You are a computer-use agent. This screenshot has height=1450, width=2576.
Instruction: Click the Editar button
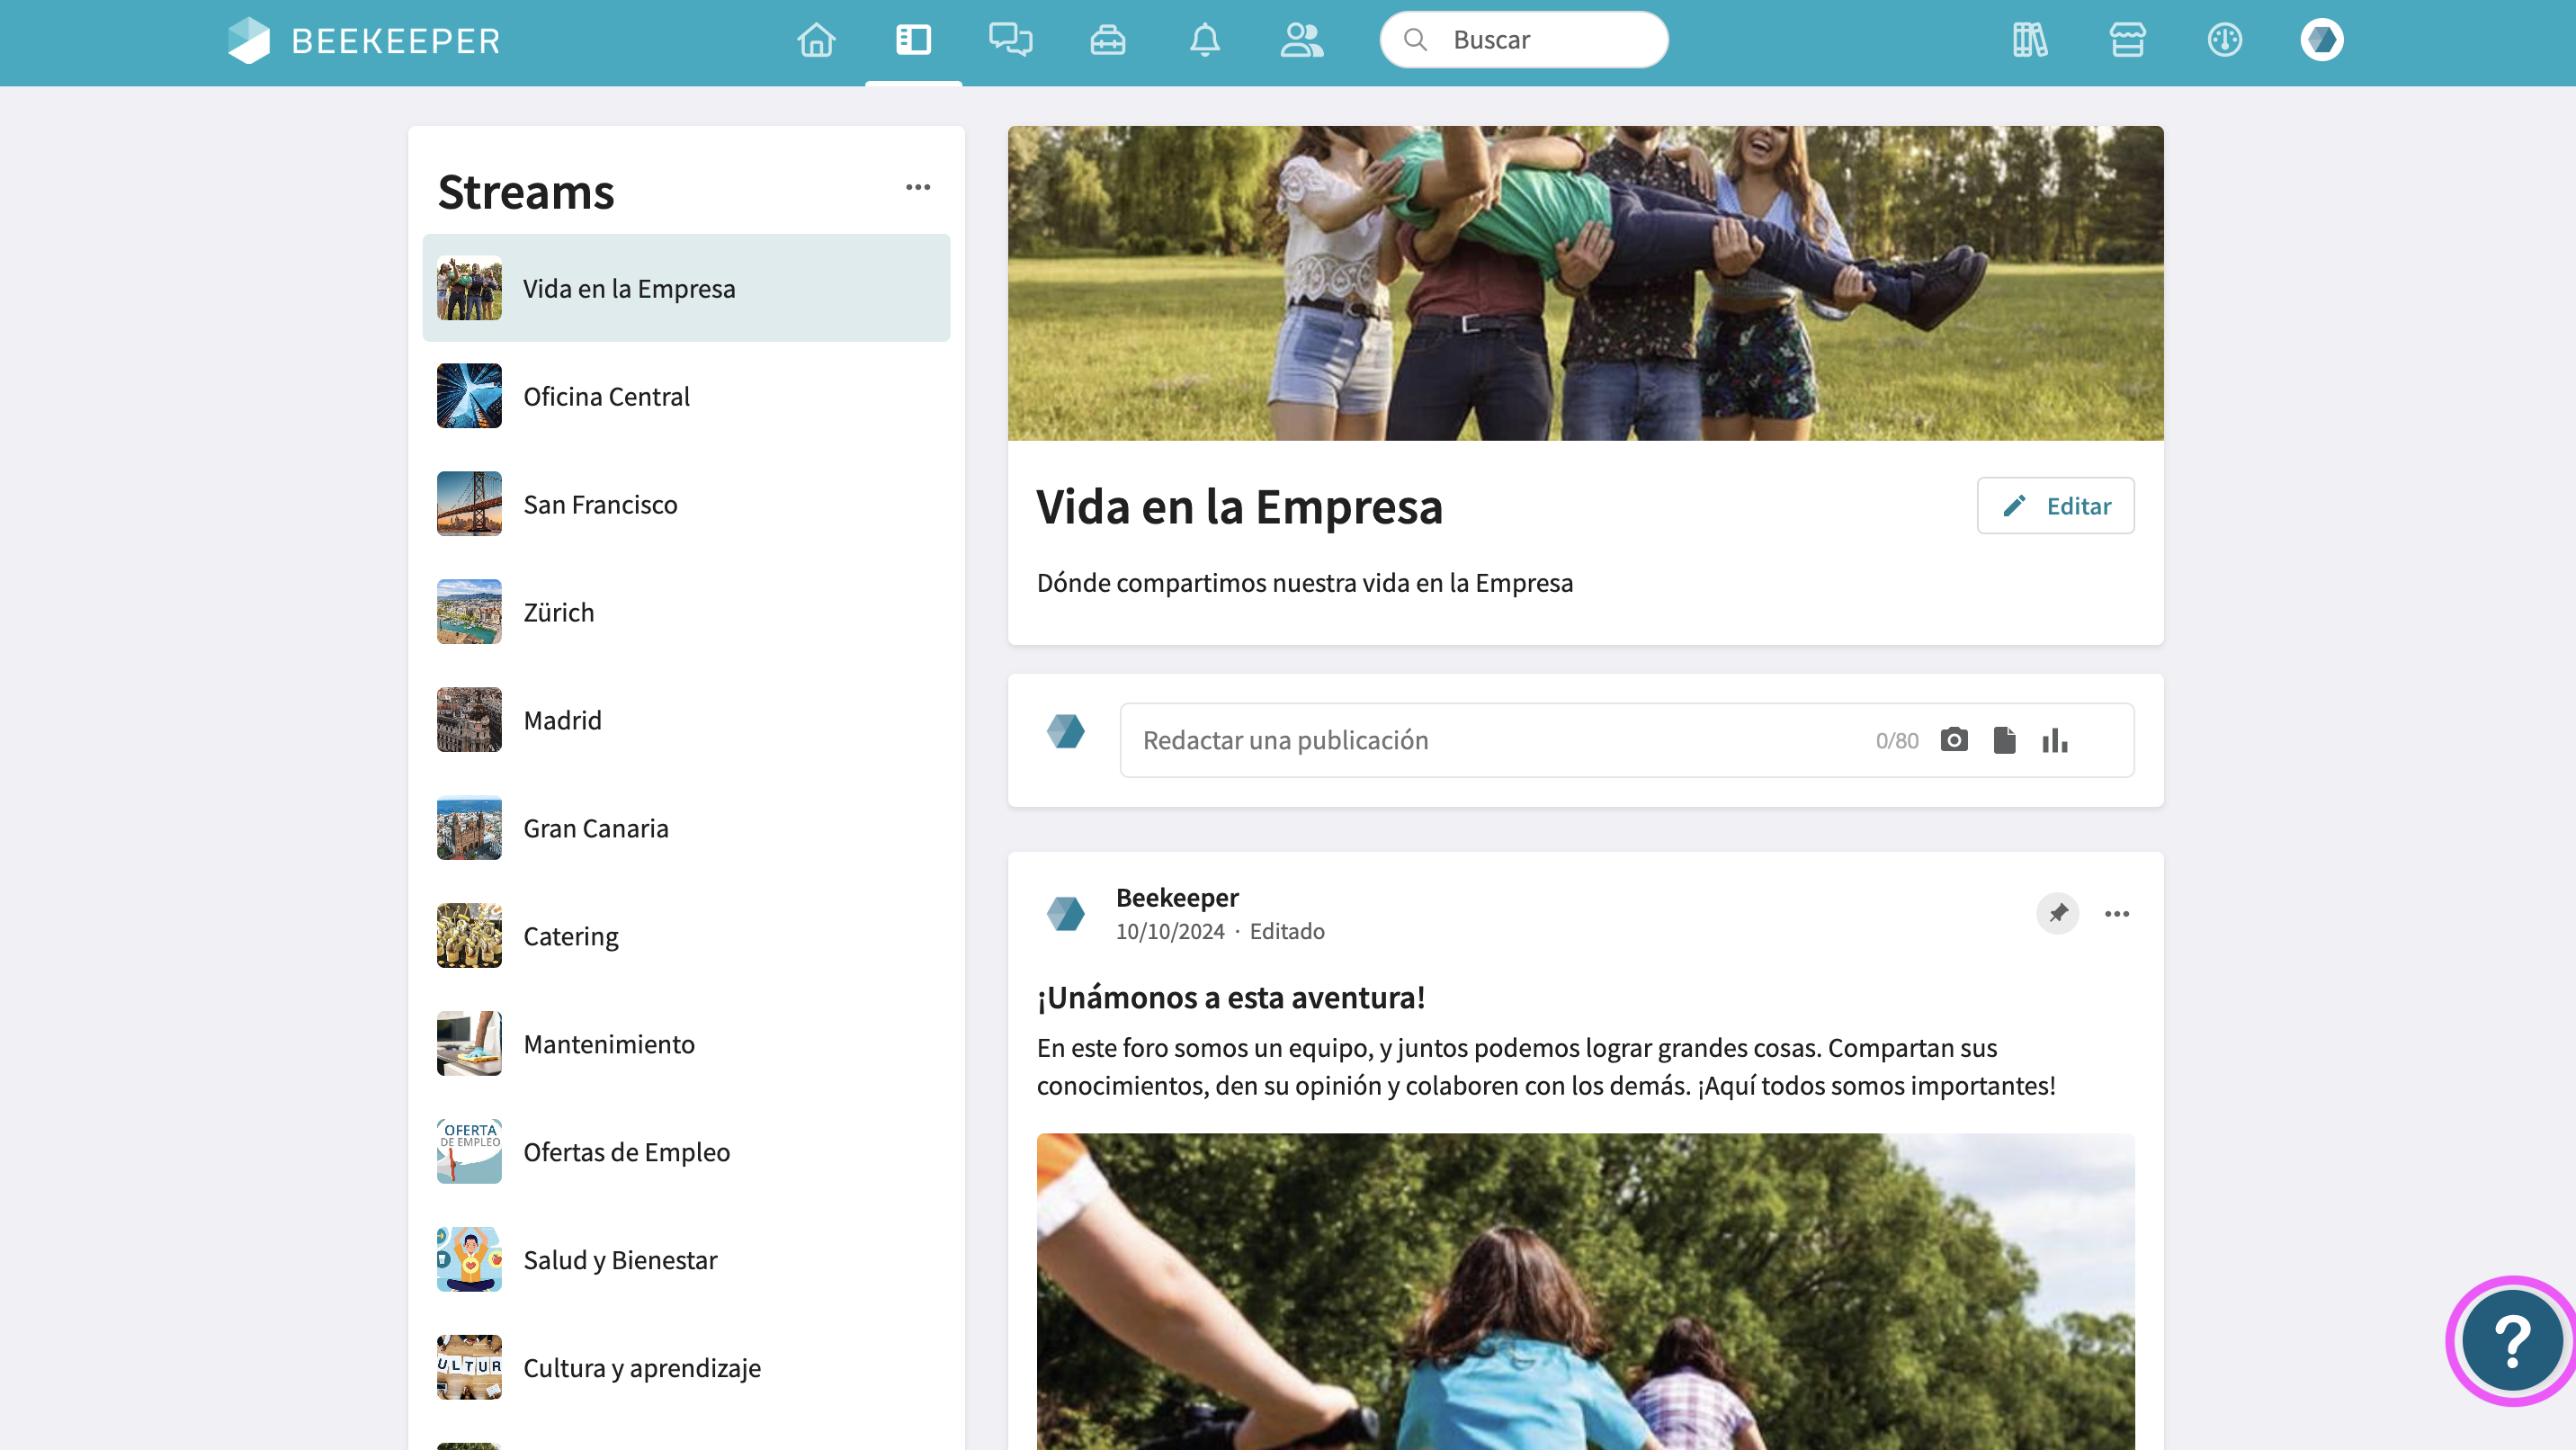(2055, 506)
